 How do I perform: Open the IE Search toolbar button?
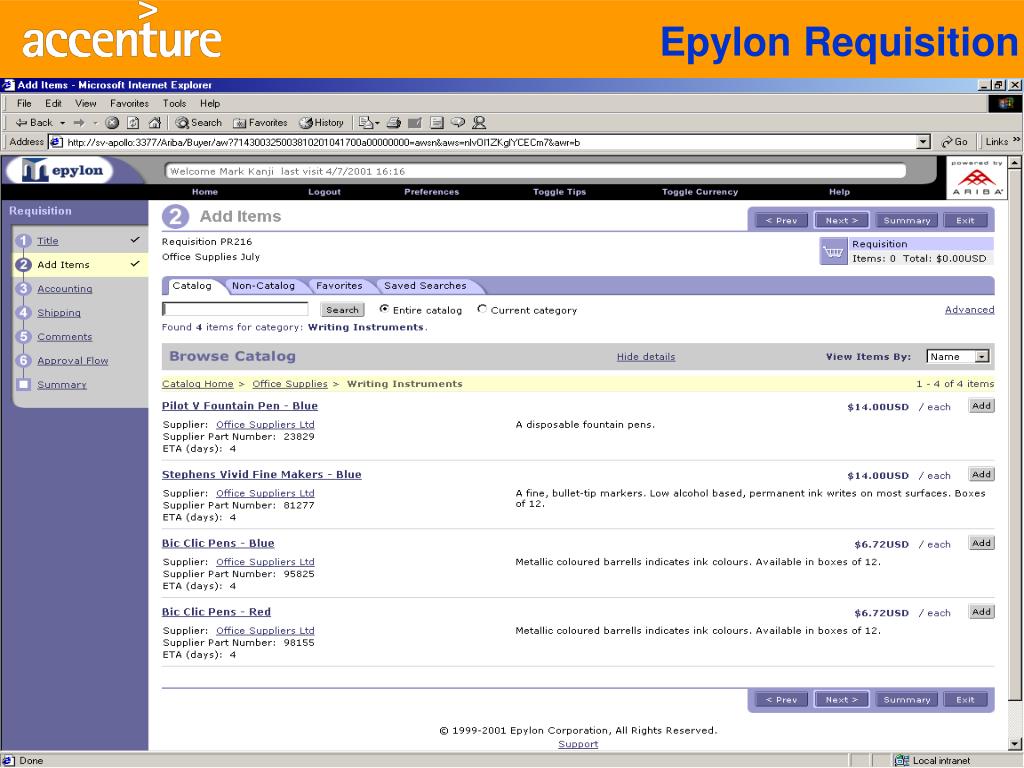tap(199, 122)
